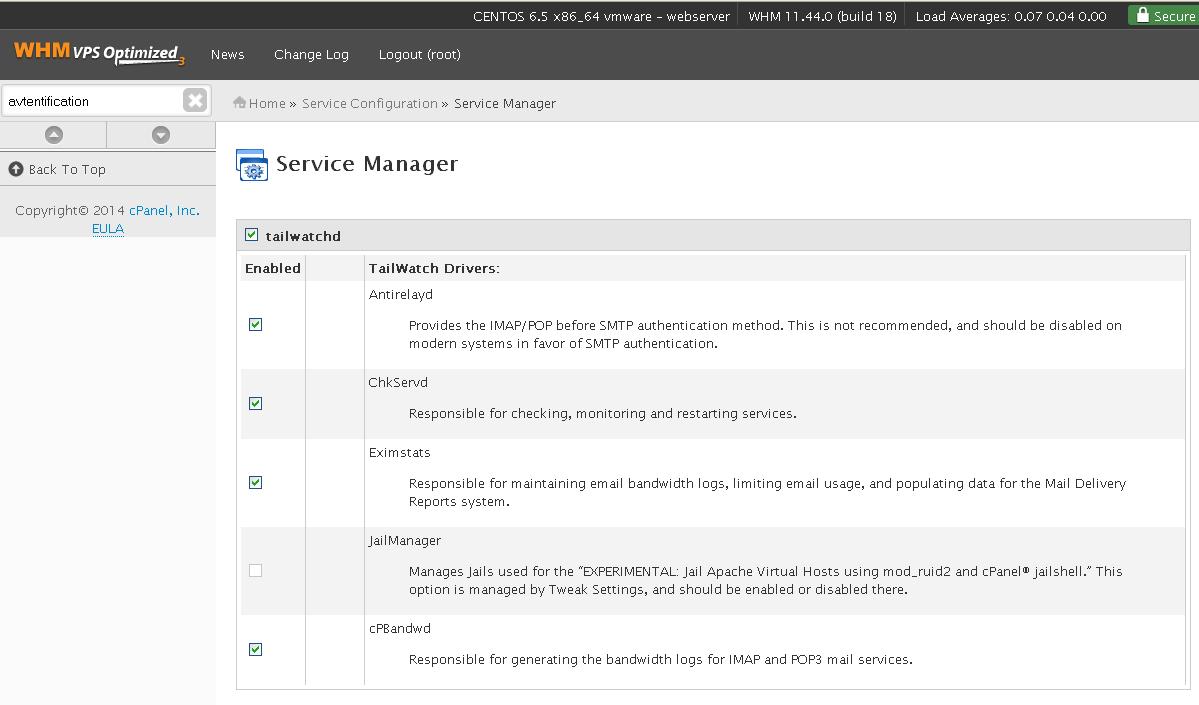Click the cPBandwd bandwidth logs description
Viewport: 1199px width, 705px height.
tap(661, 660)
